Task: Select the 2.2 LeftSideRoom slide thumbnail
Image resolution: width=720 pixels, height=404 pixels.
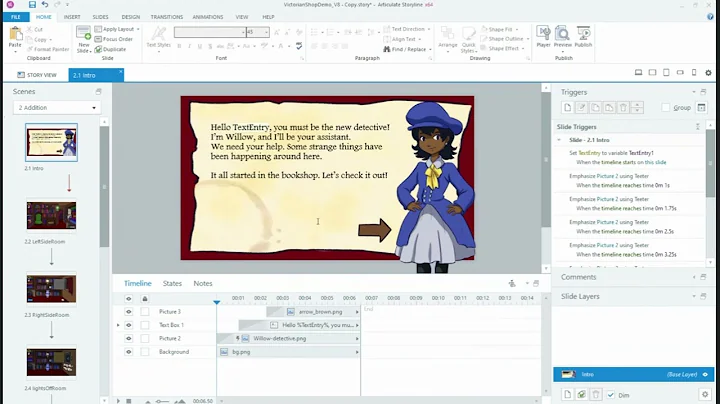Action: click(51, 215)
